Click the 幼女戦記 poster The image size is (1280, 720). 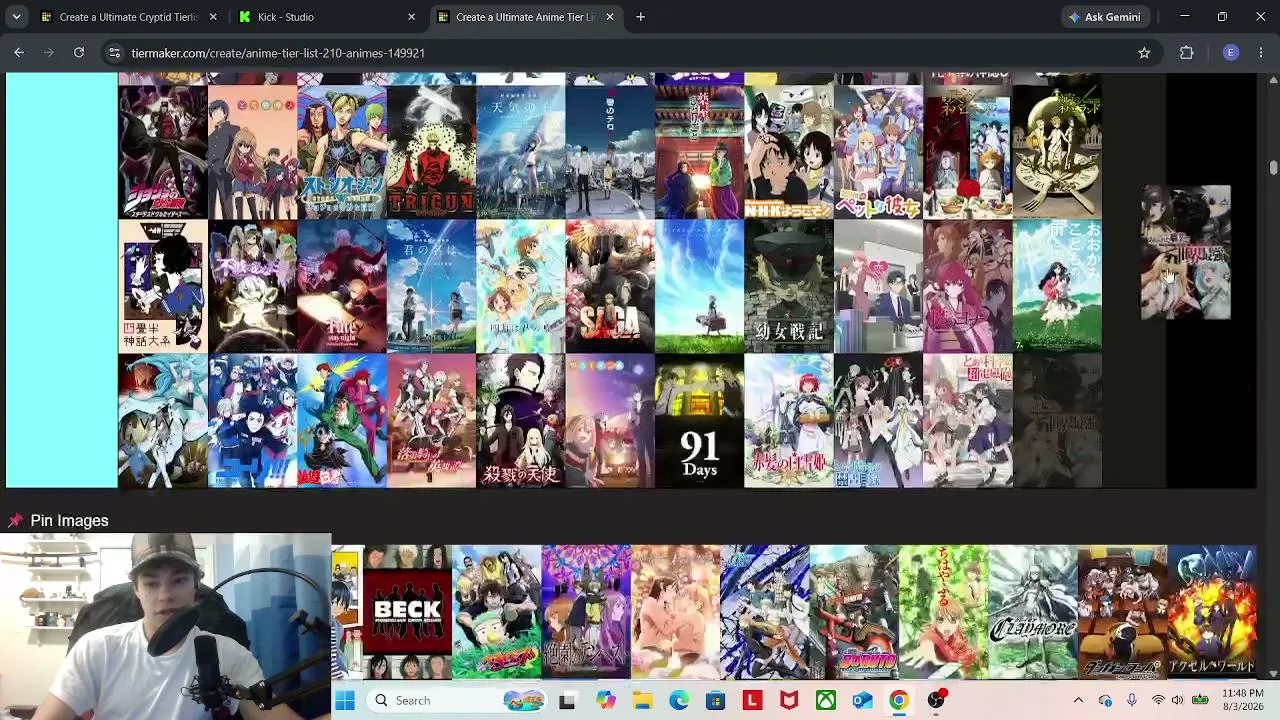tap(789, 287)
